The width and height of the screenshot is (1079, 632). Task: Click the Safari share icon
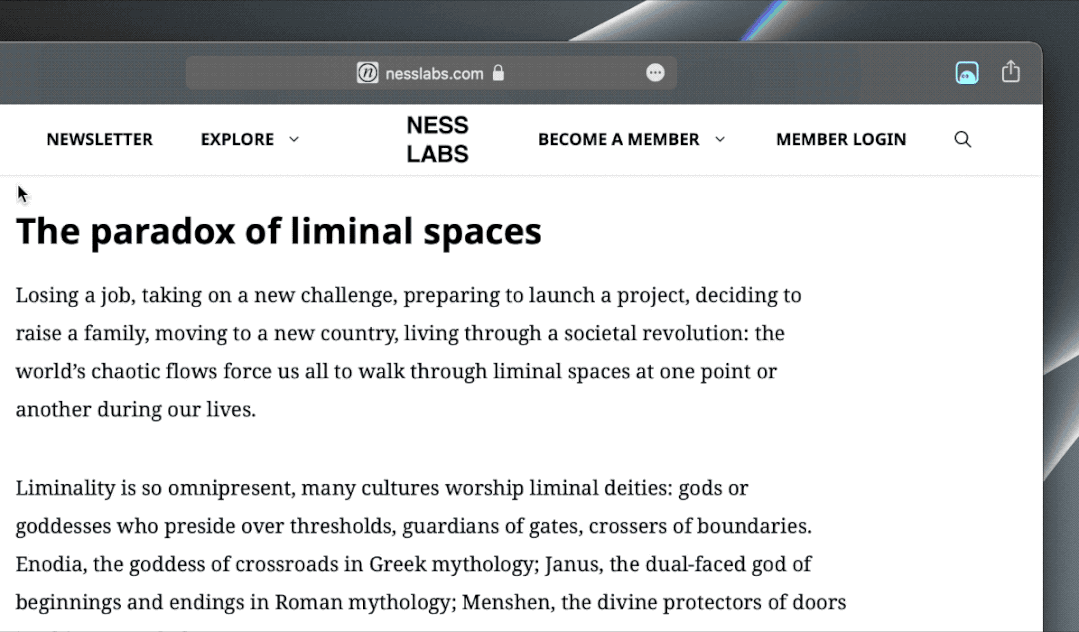point(1010,72)
